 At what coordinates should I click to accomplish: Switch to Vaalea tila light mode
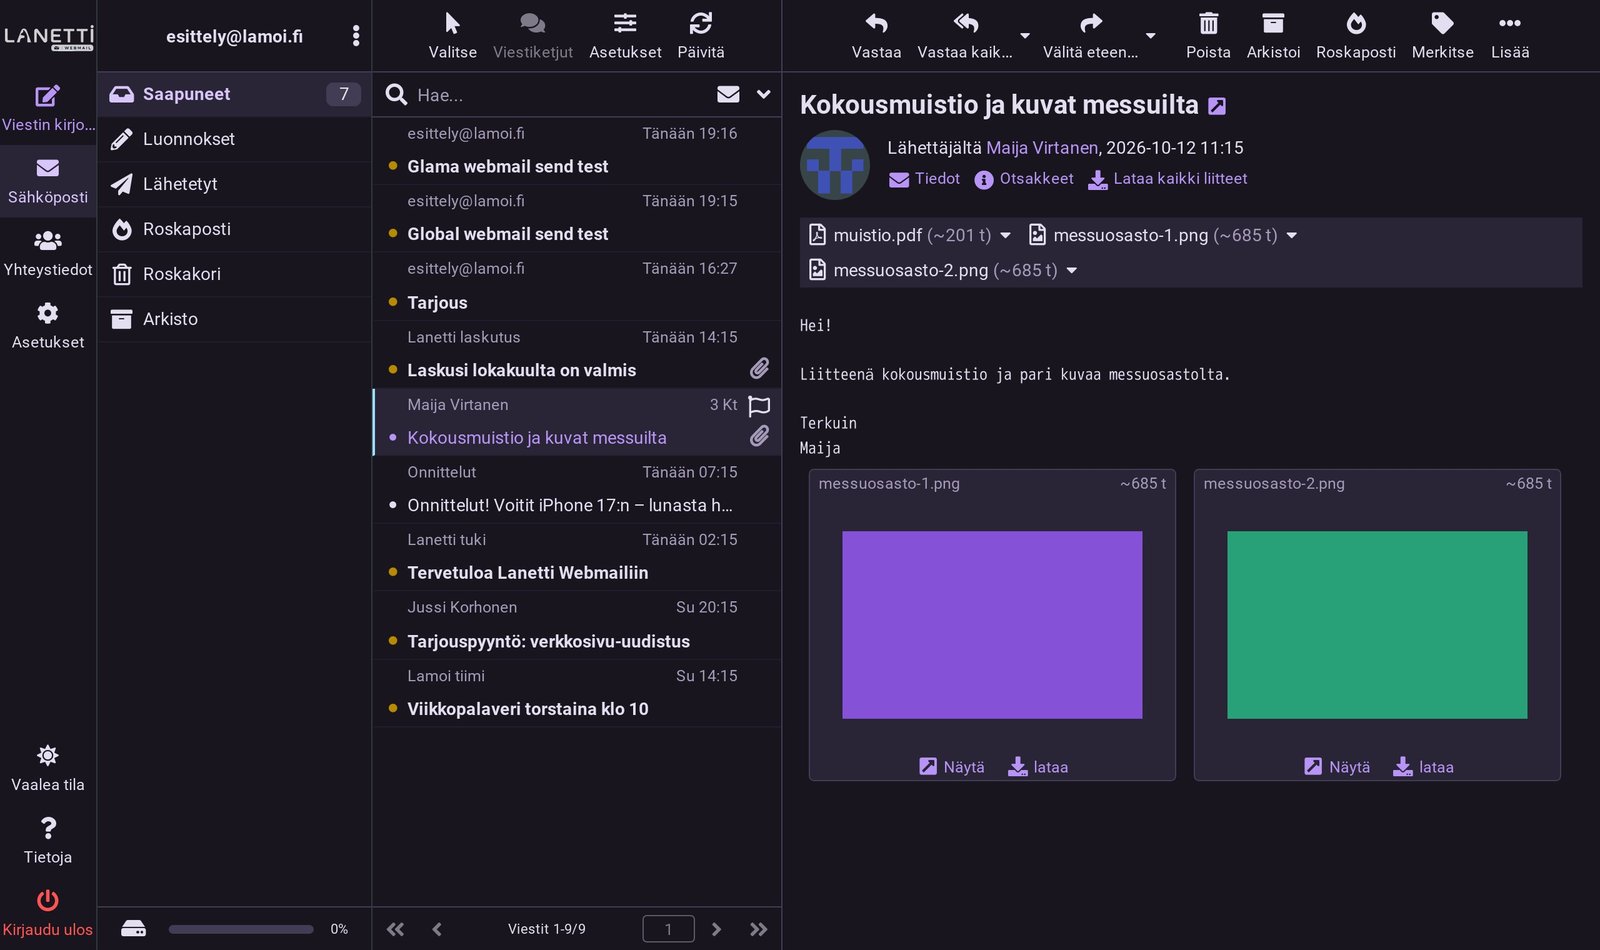point(48,768)
